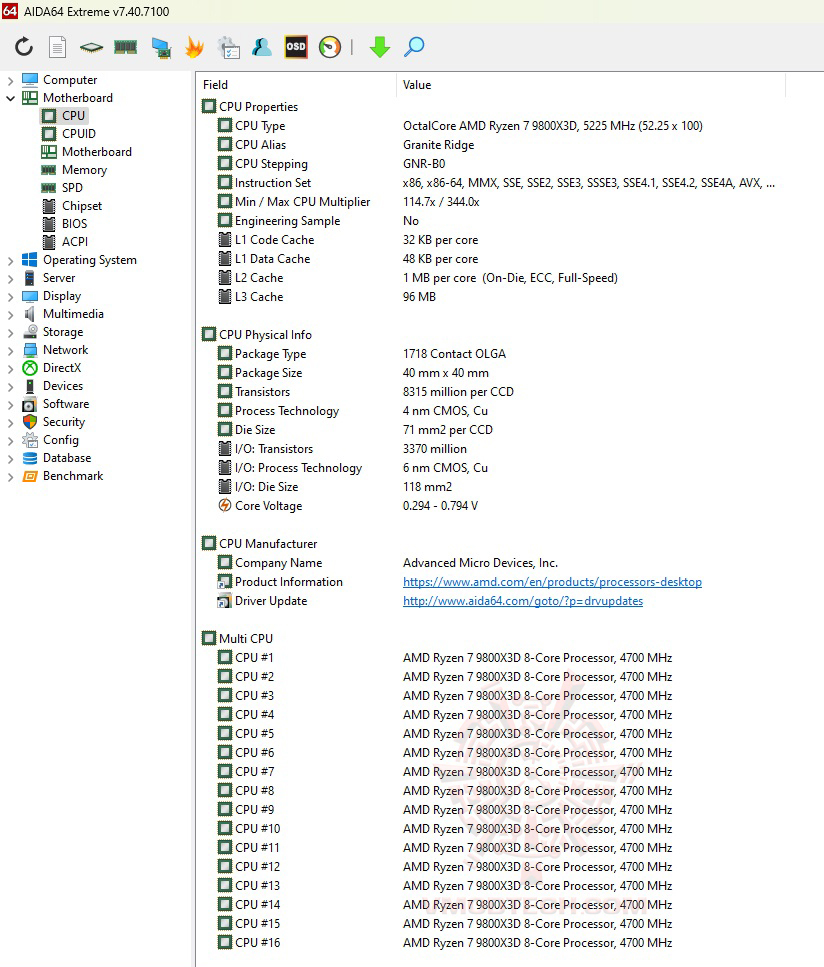Click the CPU Physical Info group header

[x=257, y=335]
